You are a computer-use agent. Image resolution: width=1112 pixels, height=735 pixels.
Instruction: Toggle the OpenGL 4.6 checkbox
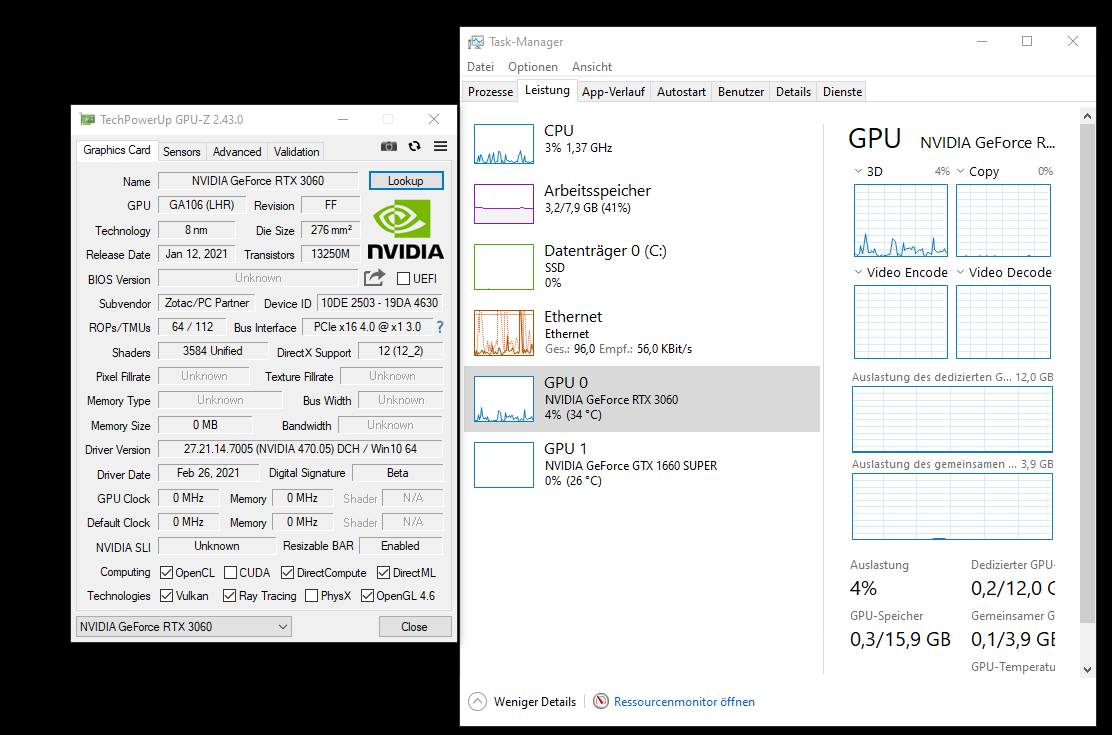pos(367,596)
